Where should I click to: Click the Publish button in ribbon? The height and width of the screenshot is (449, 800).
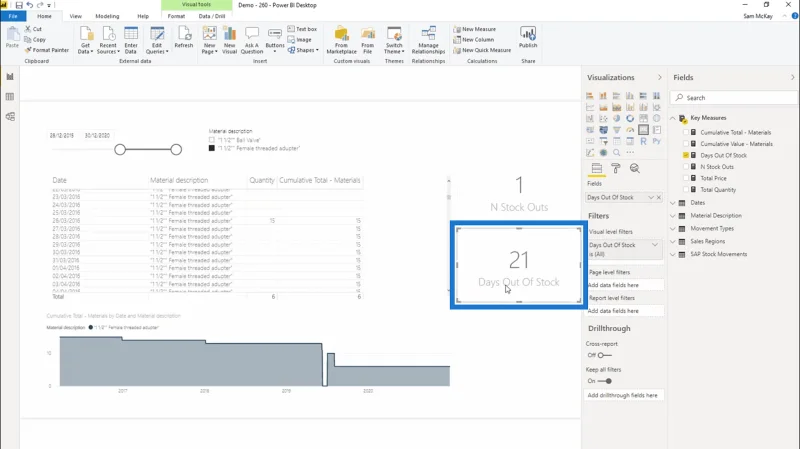coord(528,37)
